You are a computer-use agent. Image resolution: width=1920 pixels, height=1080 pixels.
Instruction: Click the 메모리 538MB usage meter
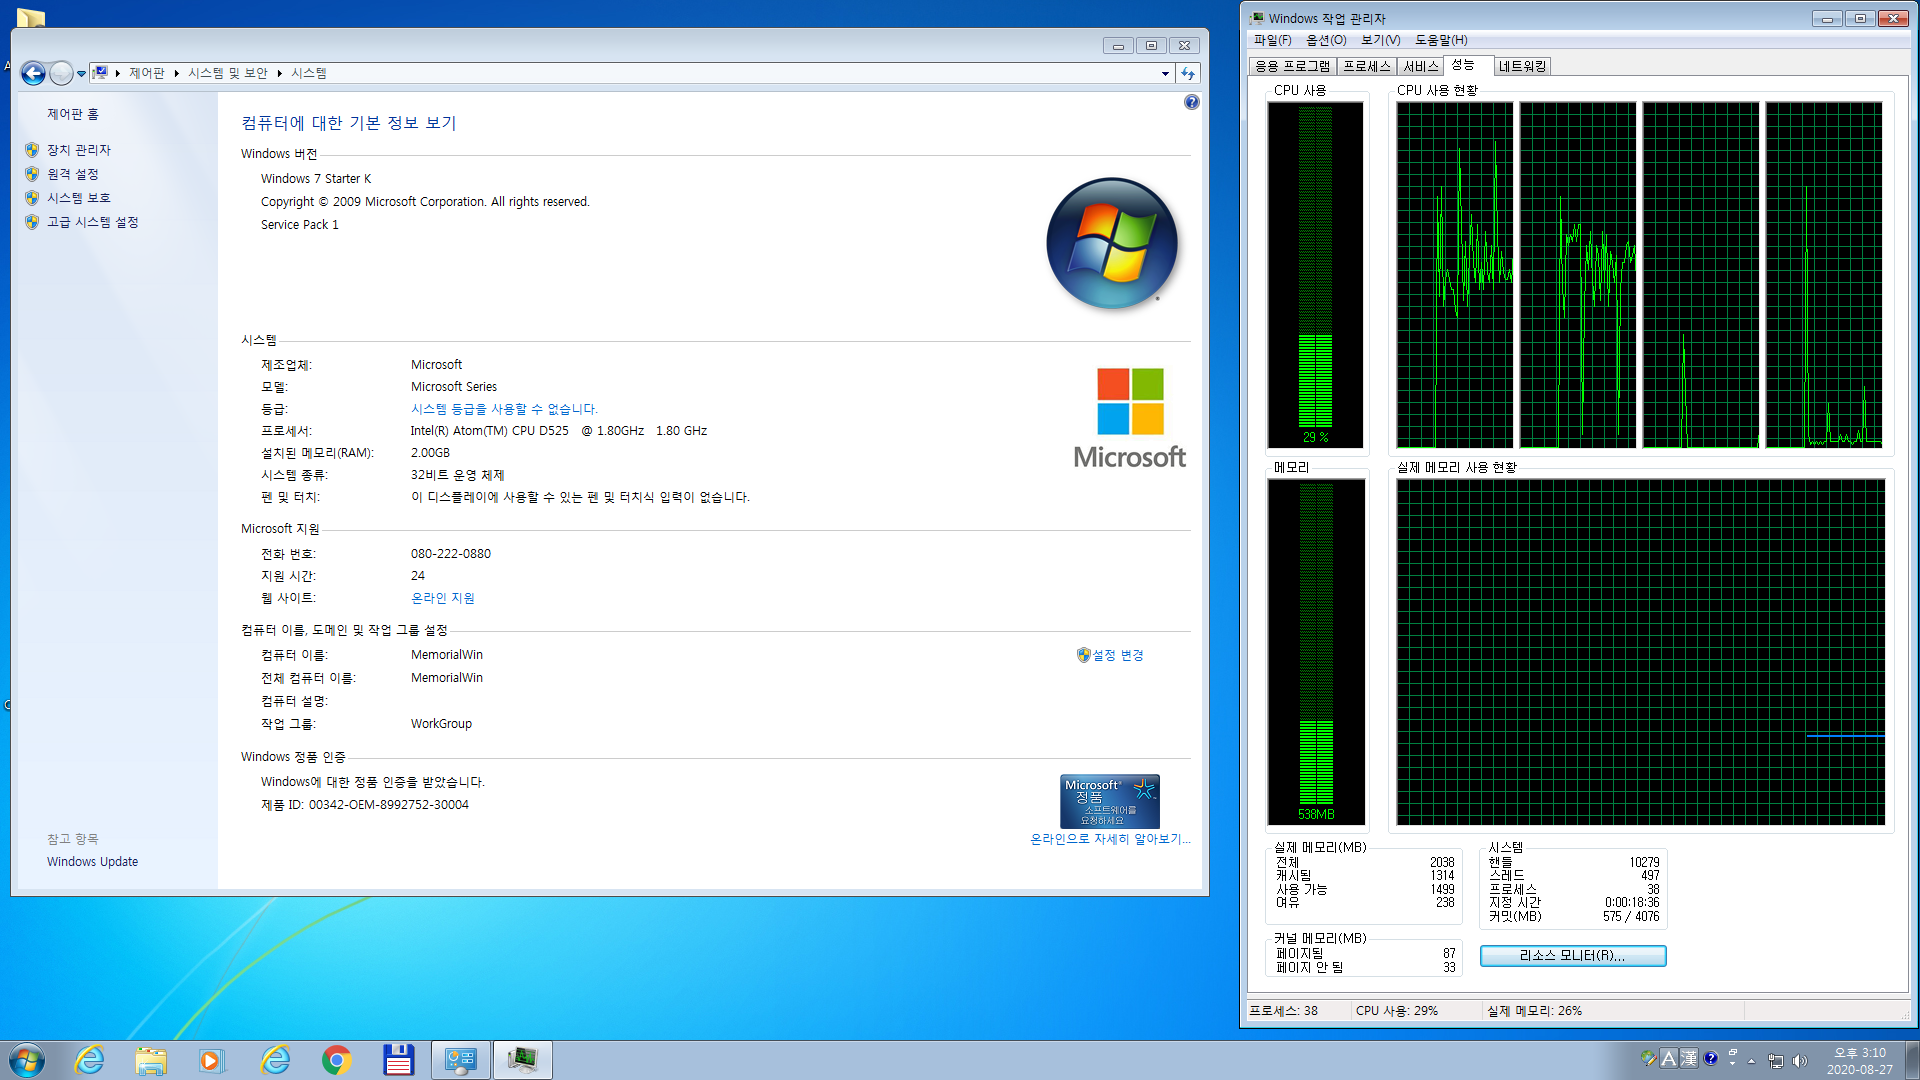pos(1315,651)
